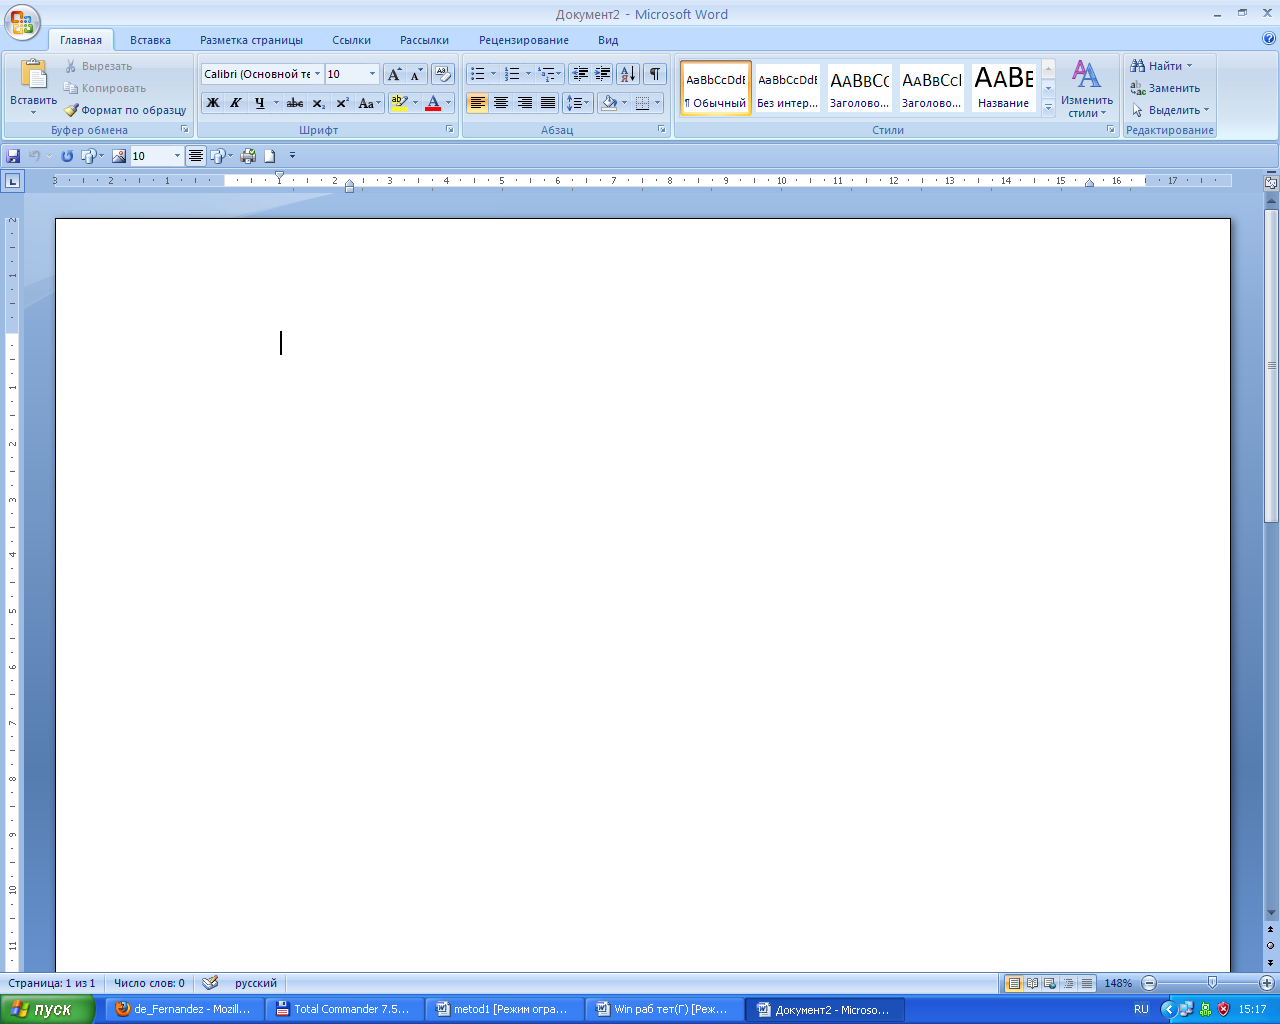Click the tab selector on ruler corner
The image size is (1280, 1024).
[12, 181]
